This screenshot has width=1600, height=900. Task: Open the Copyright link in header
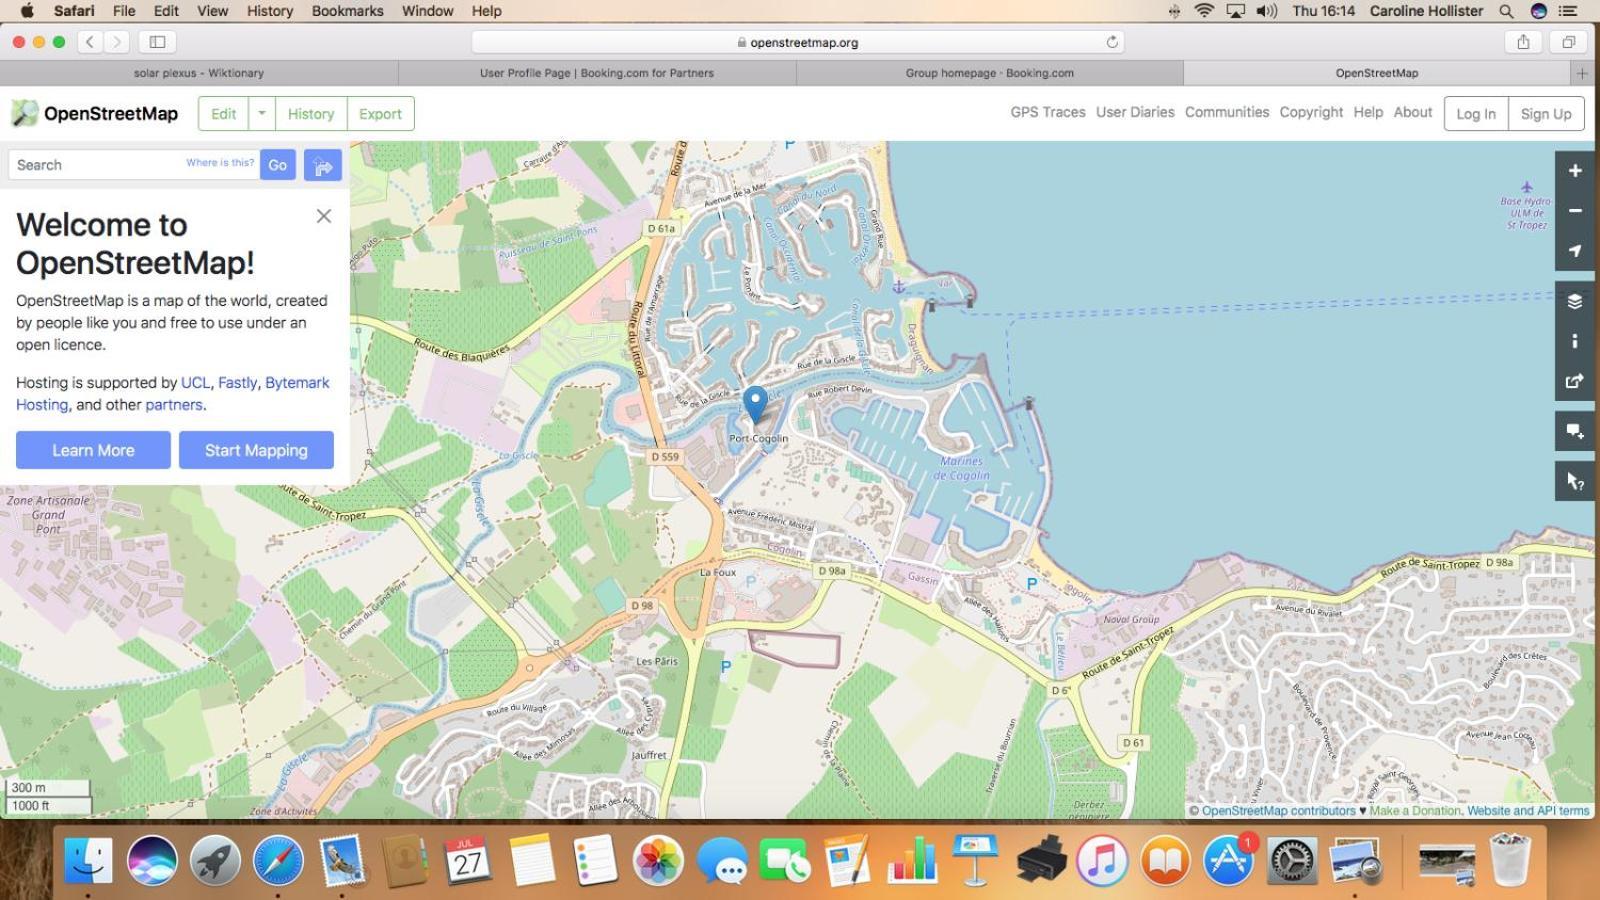pyautogui.click(x=1311, y=112)
